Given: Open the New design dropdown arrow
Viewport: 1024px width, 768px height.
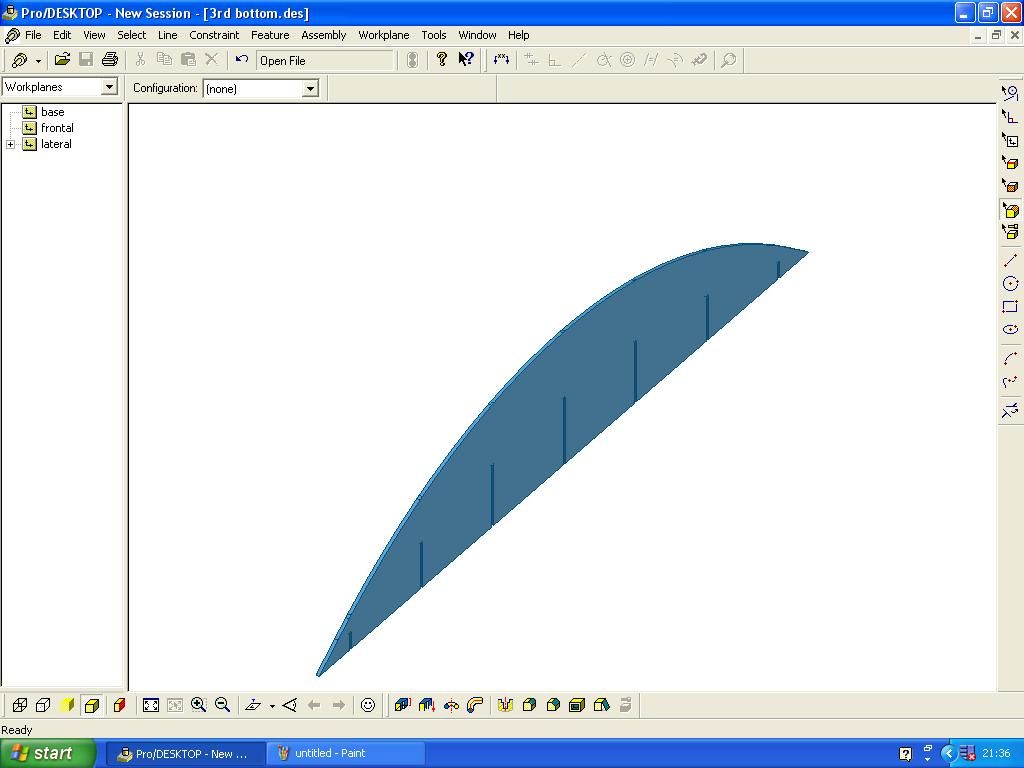Looking at the screenshot, I should click(x=38, y=61).
